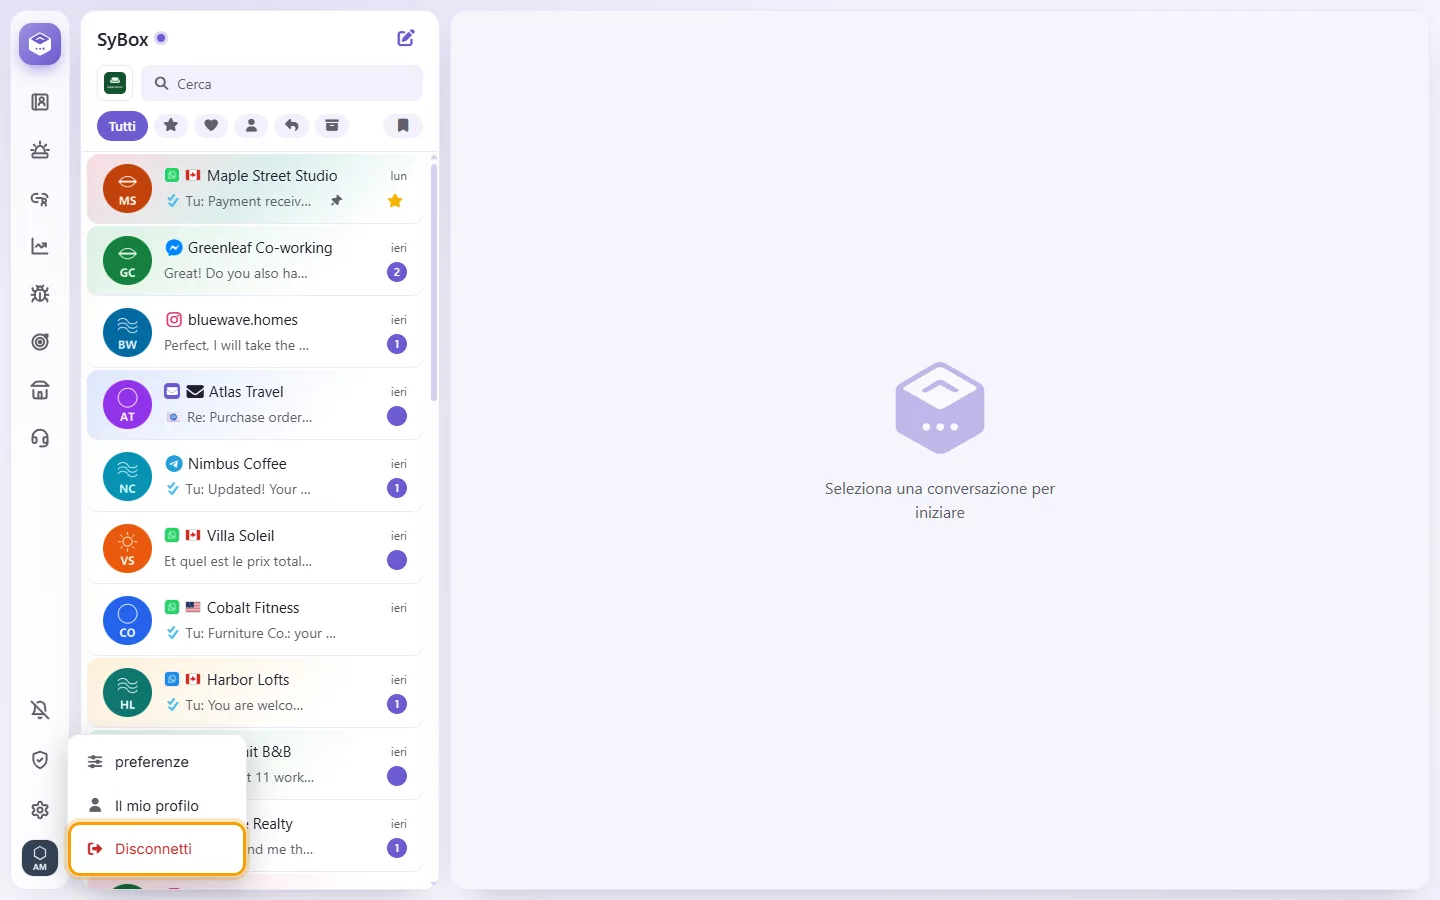Viewport: 1440px width, 900px height.
Task: Click the BW avatar of bluewave.homes
Action: coord(128,332)
